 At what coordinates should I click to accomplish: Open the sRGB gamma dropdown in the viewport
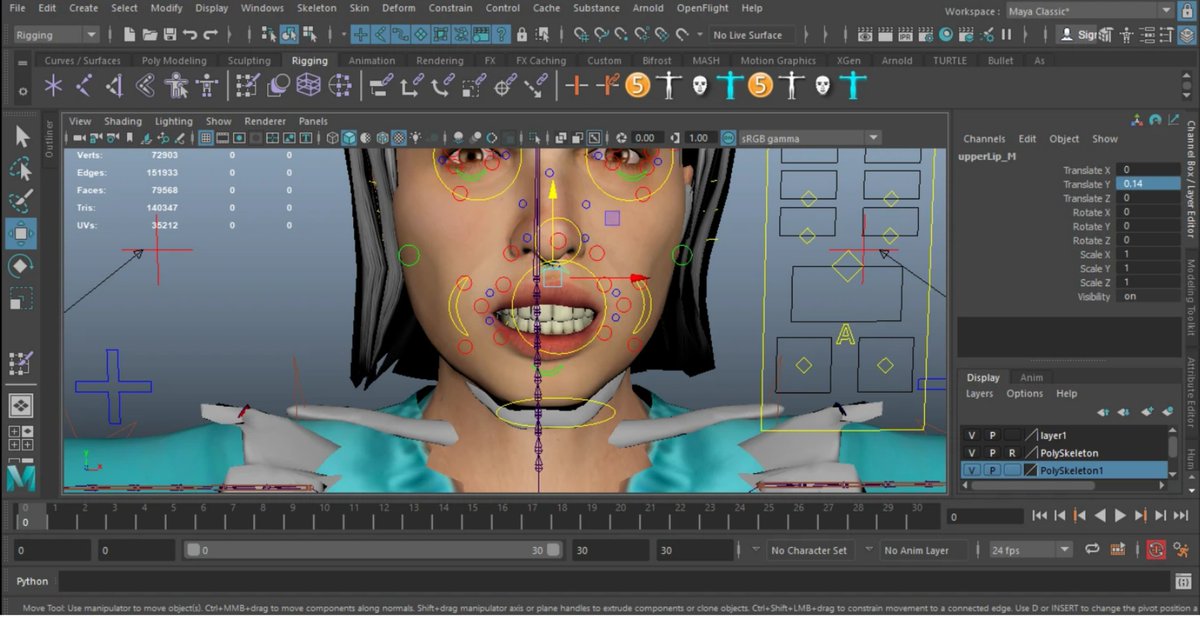point(873,137)
